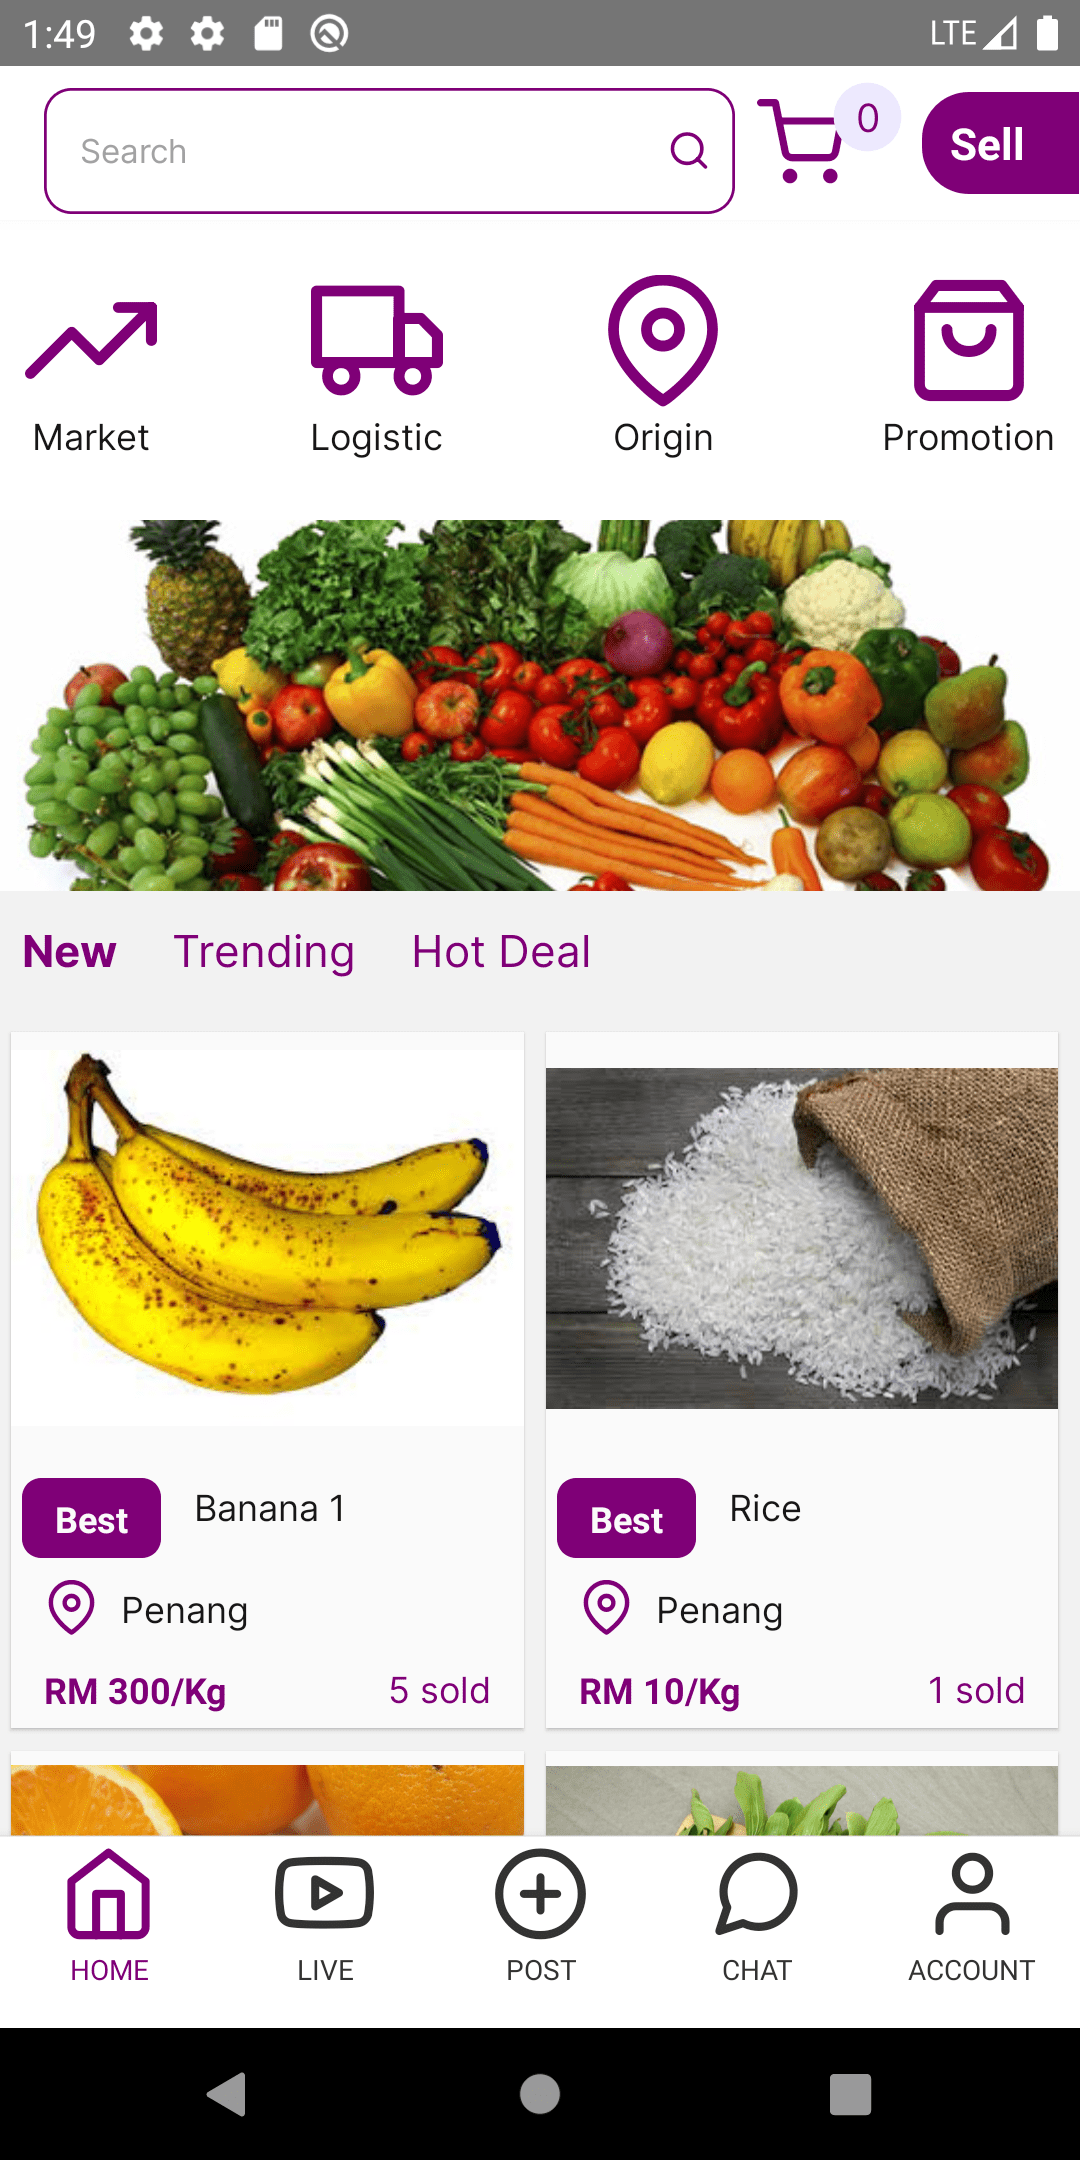
Task: Tap the fruits and vegetables banner
Action: tap(540, 705)
